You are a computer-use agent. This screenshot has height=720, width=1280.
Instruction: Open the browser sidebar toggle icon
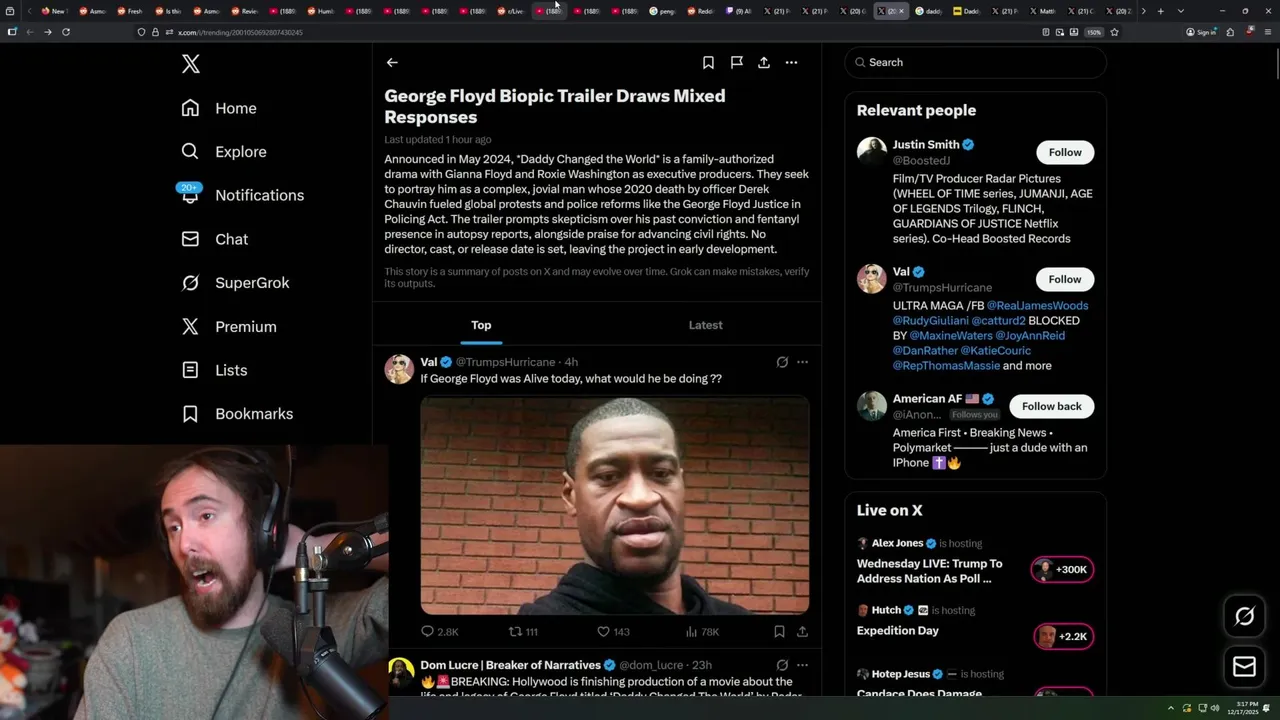click(12, 32)
